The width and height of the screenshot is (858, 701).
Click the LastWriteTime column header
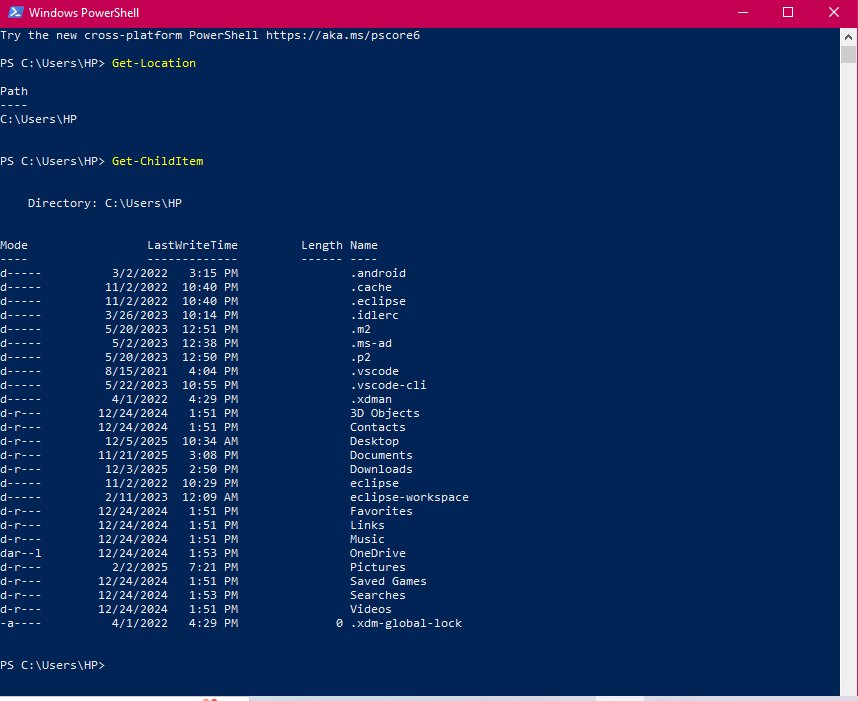pyautogui.click(x=192, y=245)
